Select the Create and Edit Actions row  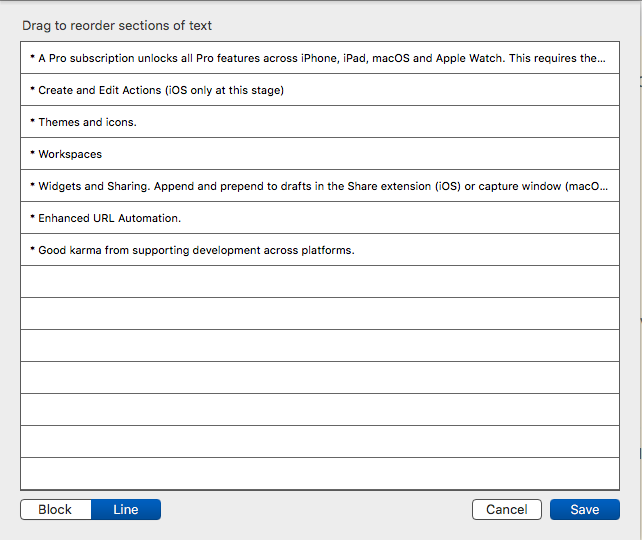[x=320, y=90]
